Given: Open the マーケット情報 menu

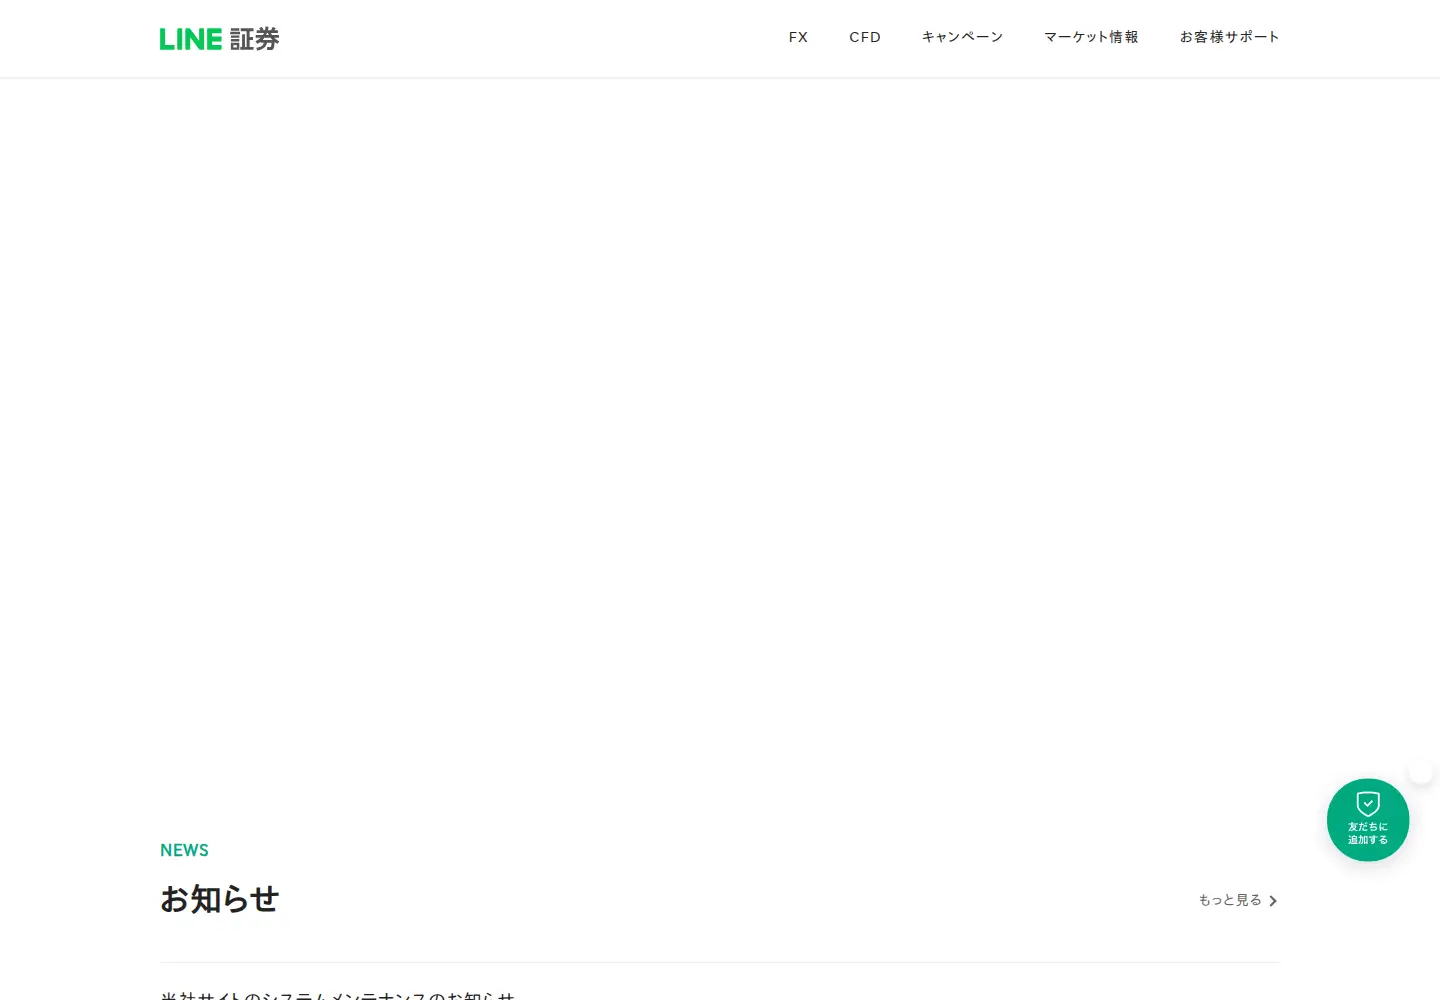Looking at the screenshot, I should click(1091, 37).
